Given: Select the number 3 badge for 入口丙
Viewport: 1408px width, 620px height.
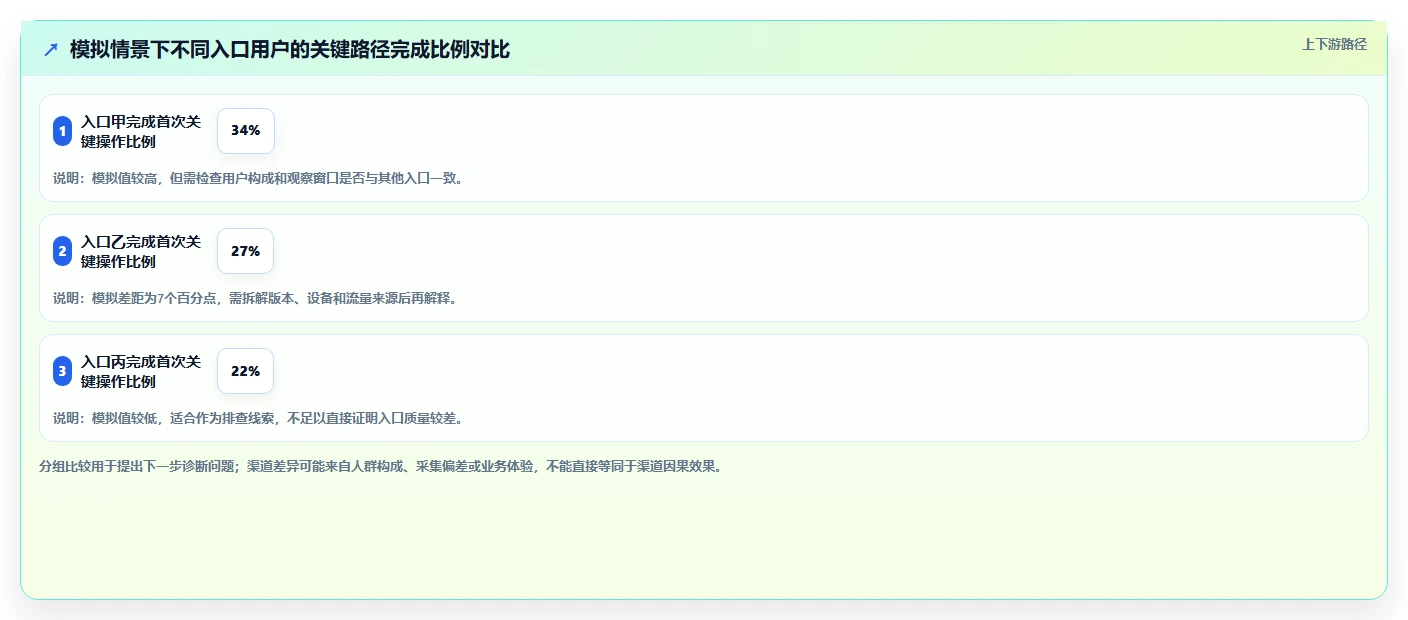Looking at the screenshot, I should 62,371.
